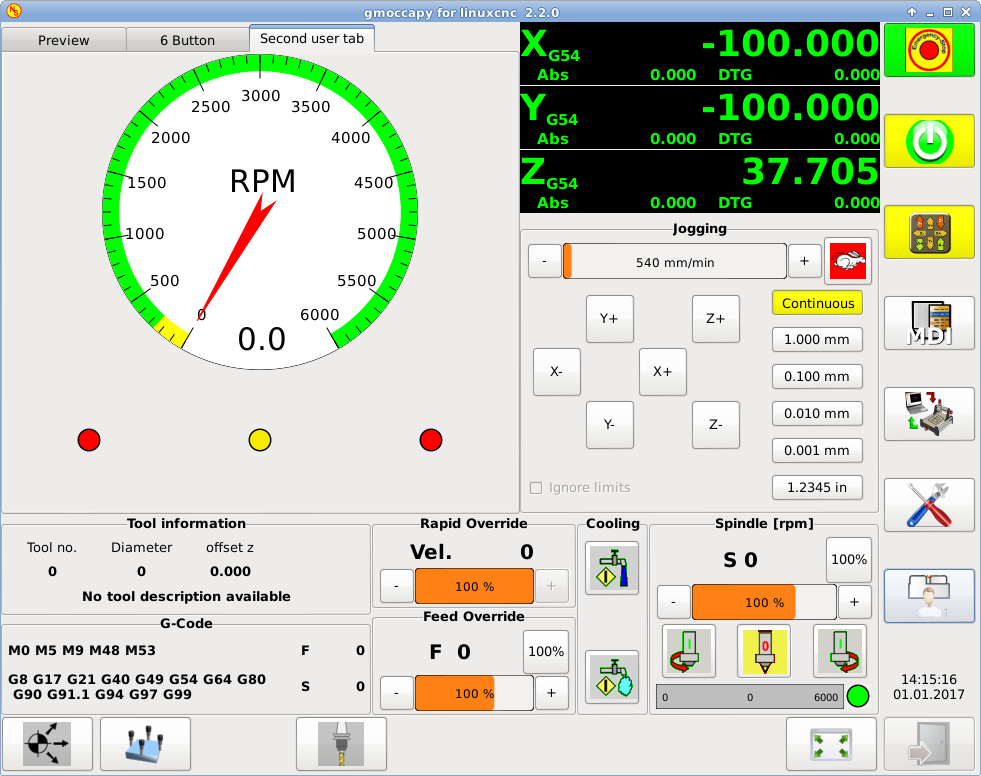Switch to MDI mode

(x=929, y=323)
